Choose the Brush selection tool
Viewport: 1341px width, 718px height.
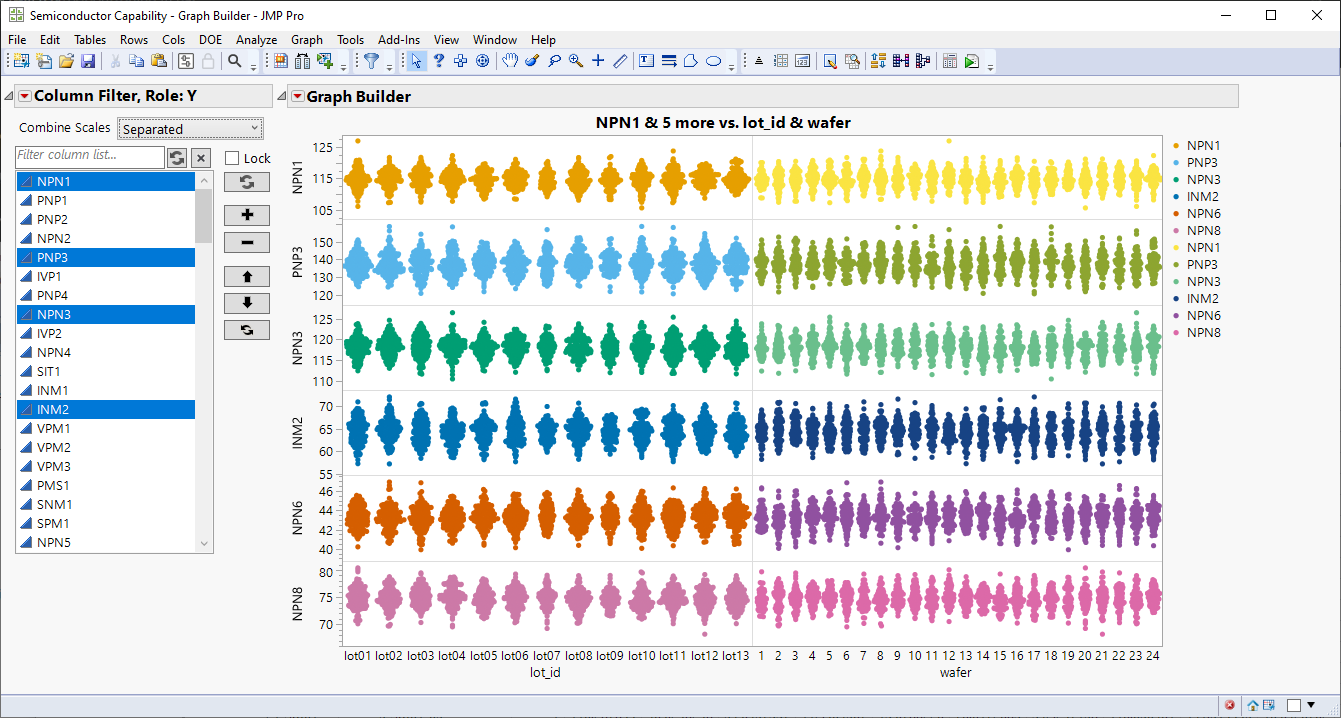[532, 61]
